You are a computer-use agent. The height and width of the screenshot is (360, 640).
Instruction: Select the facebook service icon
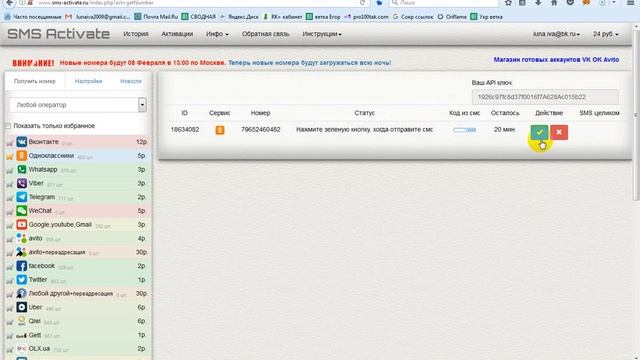pos(22,266)
